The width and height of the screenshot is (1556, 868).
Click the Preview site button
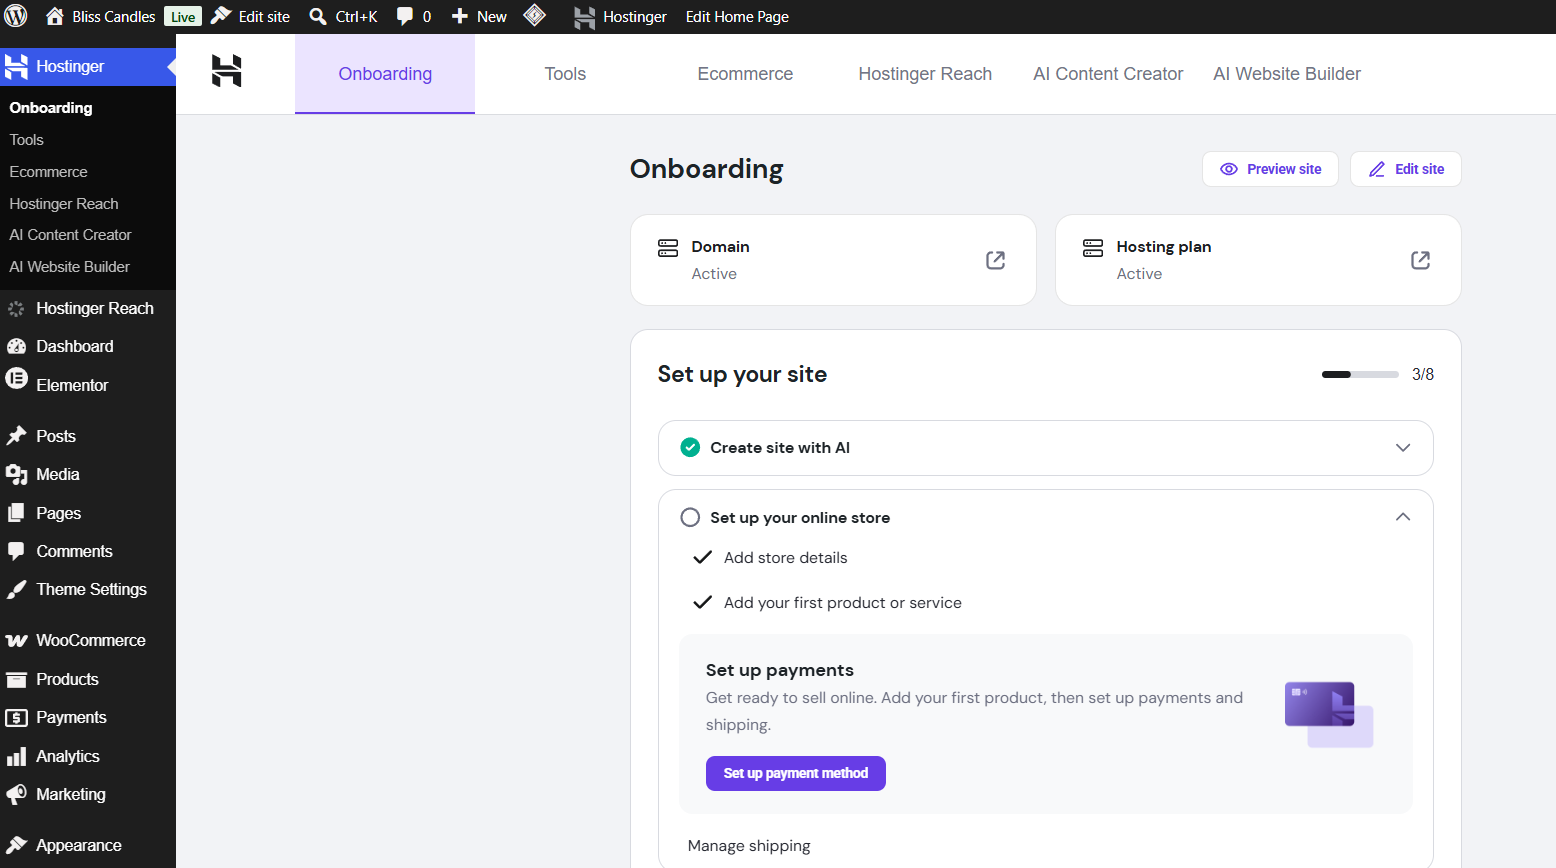[x=1270, y=169]
